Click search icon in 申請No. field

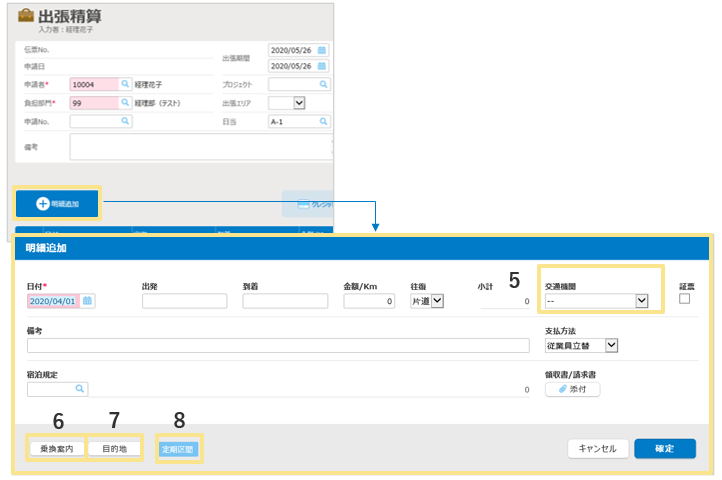point(125,121)
